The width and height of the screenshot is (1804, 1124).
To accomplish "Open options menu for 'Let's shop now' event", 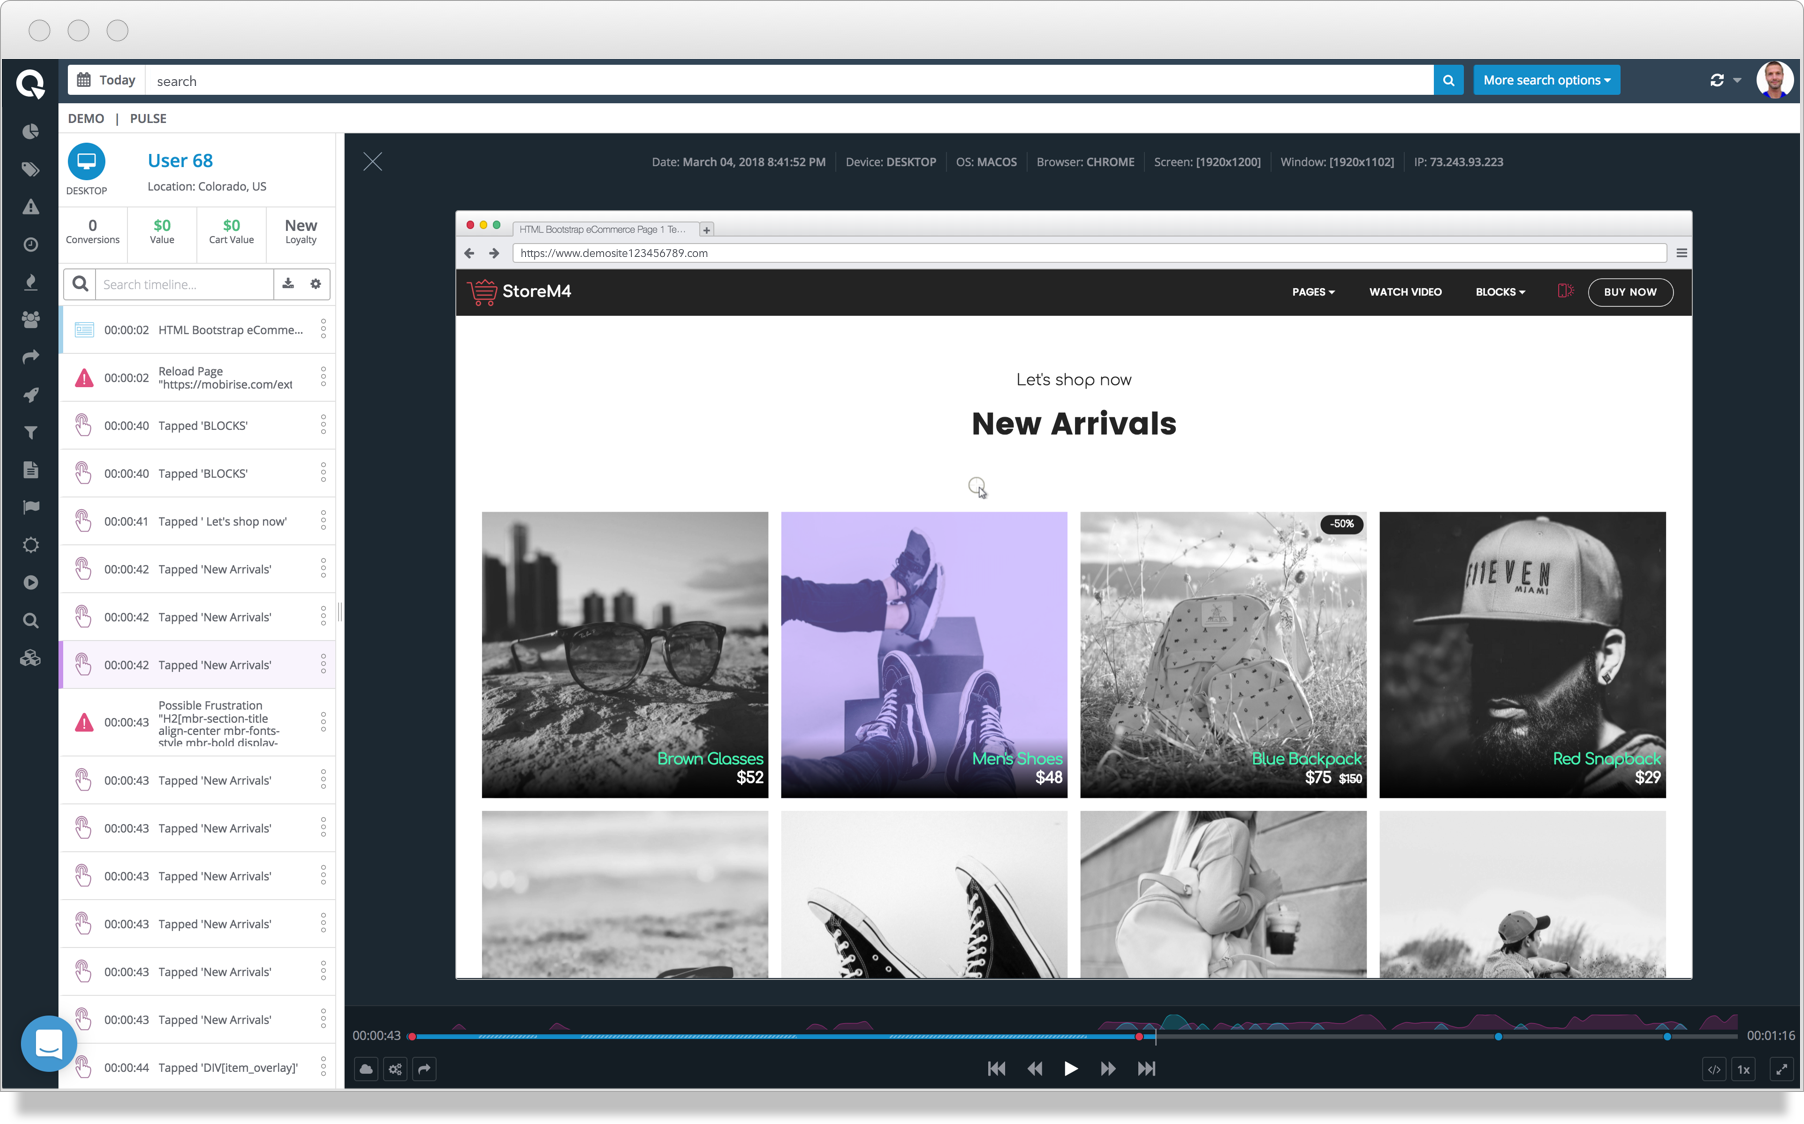I will point(323,521).
